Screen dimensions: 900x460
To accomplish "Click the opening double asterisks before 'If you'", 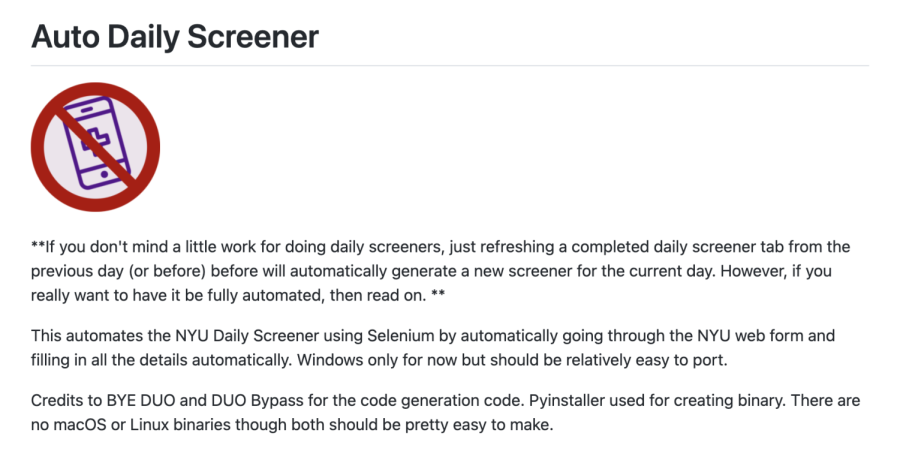I will tap(38, 246).
